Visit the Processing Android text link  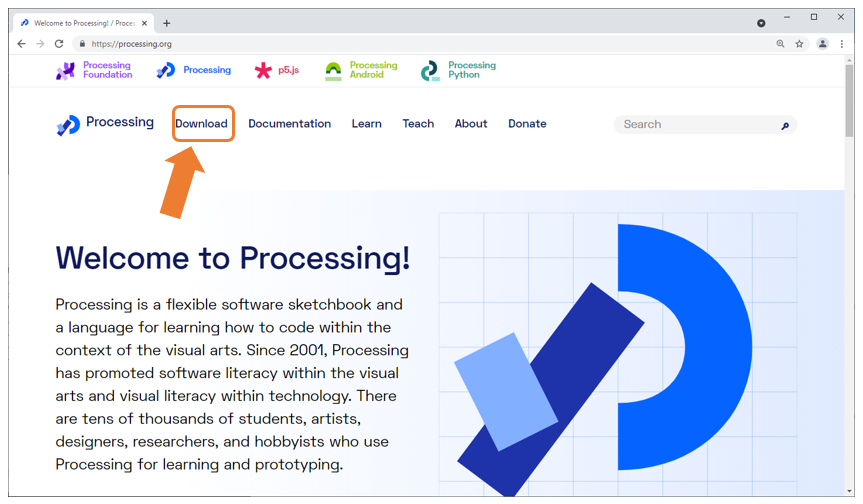coord(373,70)
